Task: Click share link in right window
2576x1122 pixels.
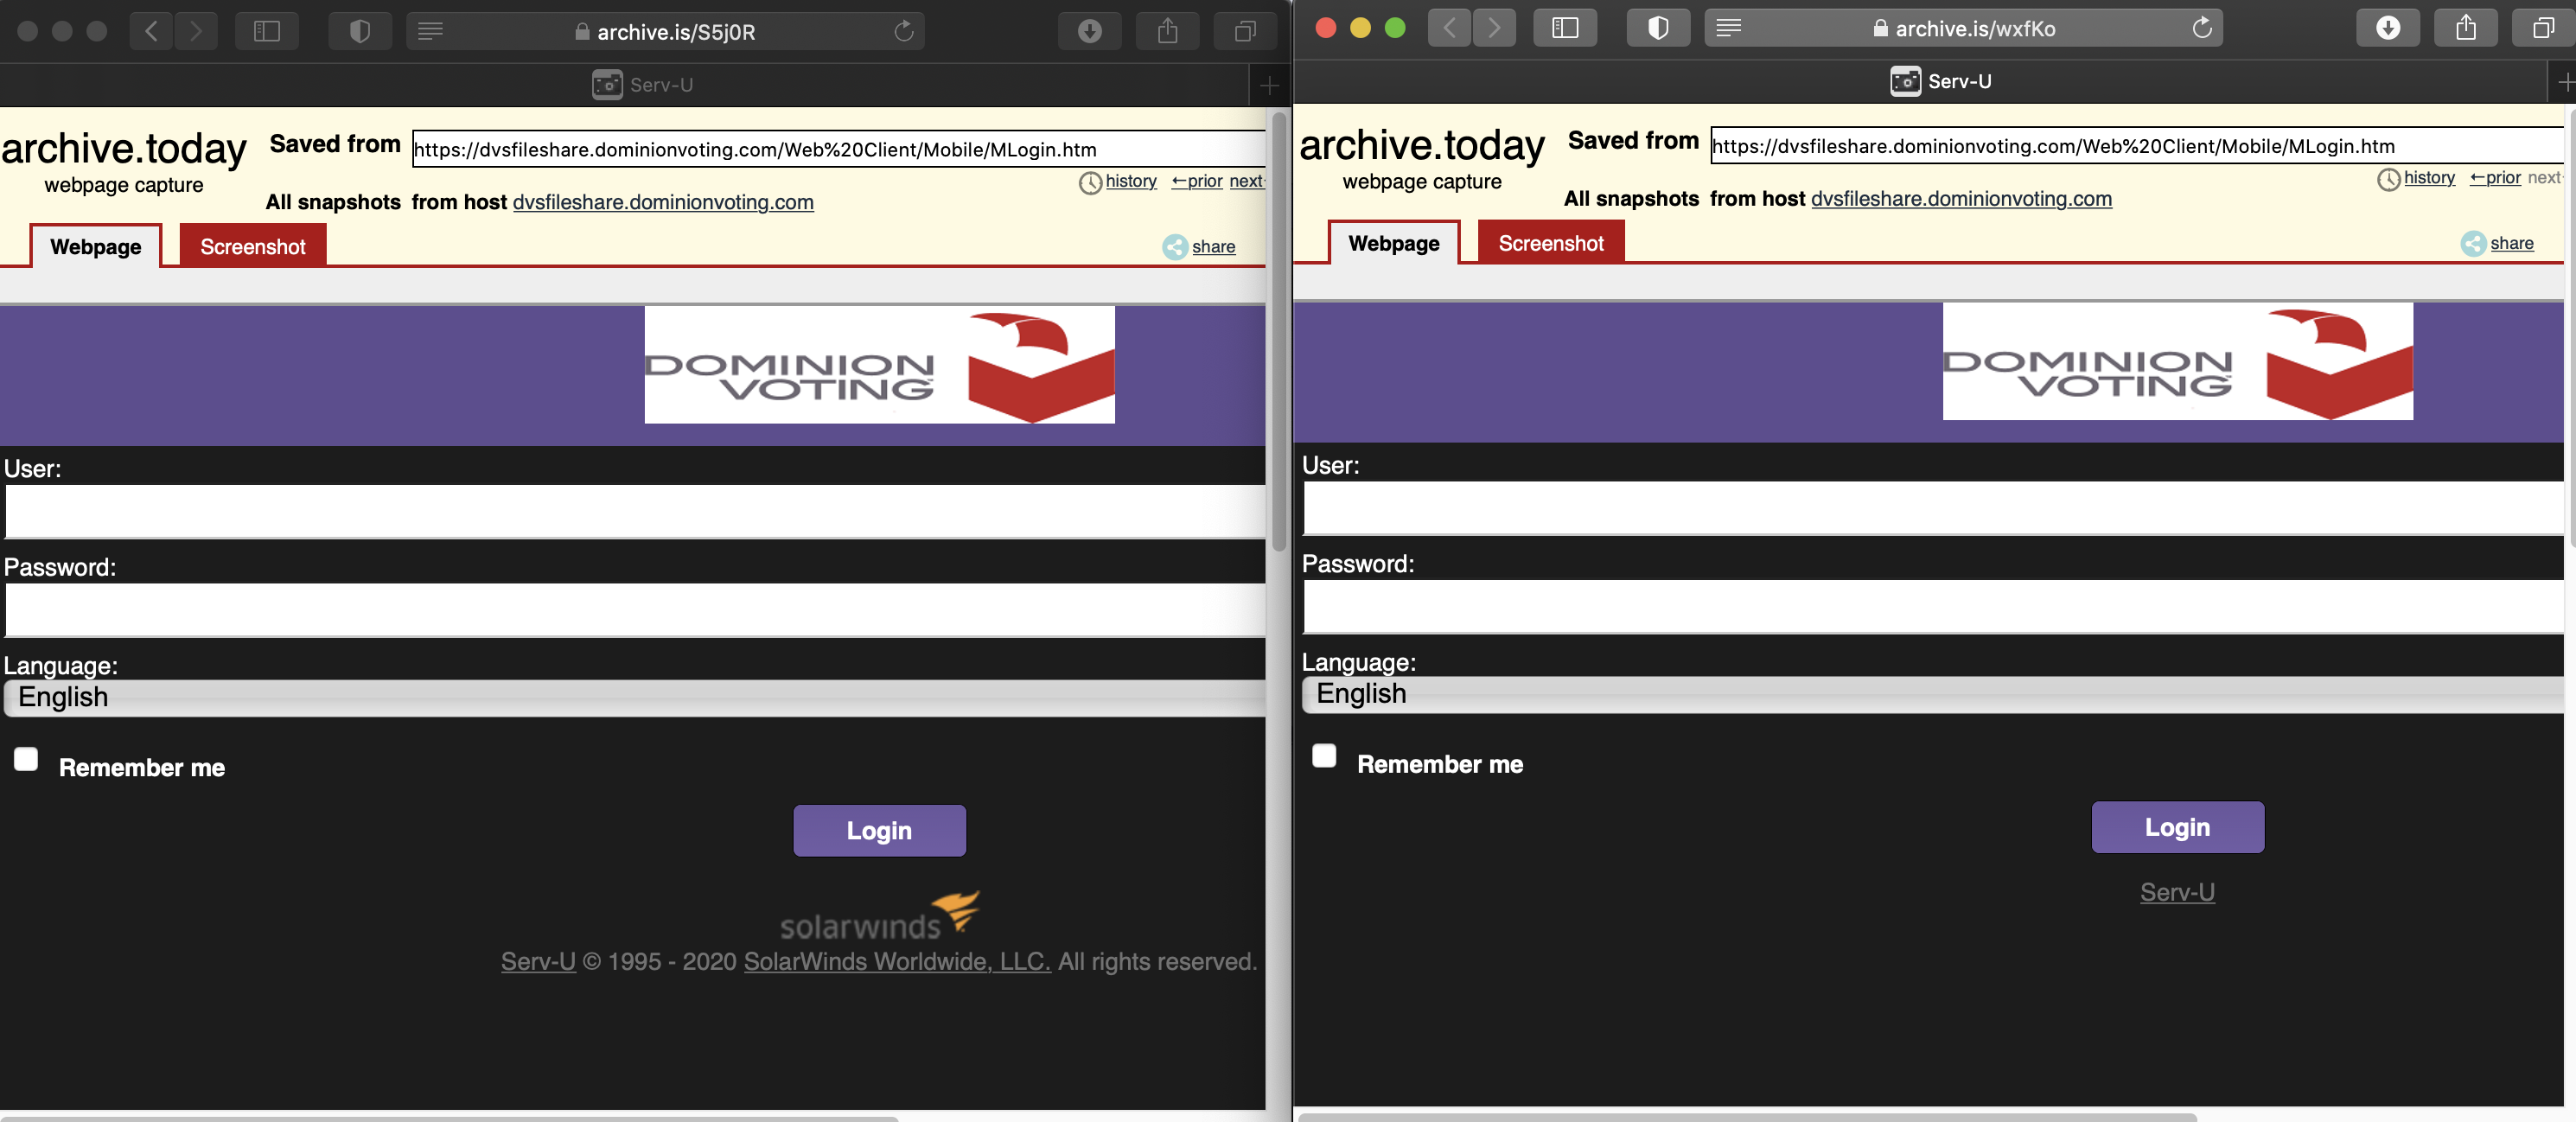Action: click(x=2511, y=244)
